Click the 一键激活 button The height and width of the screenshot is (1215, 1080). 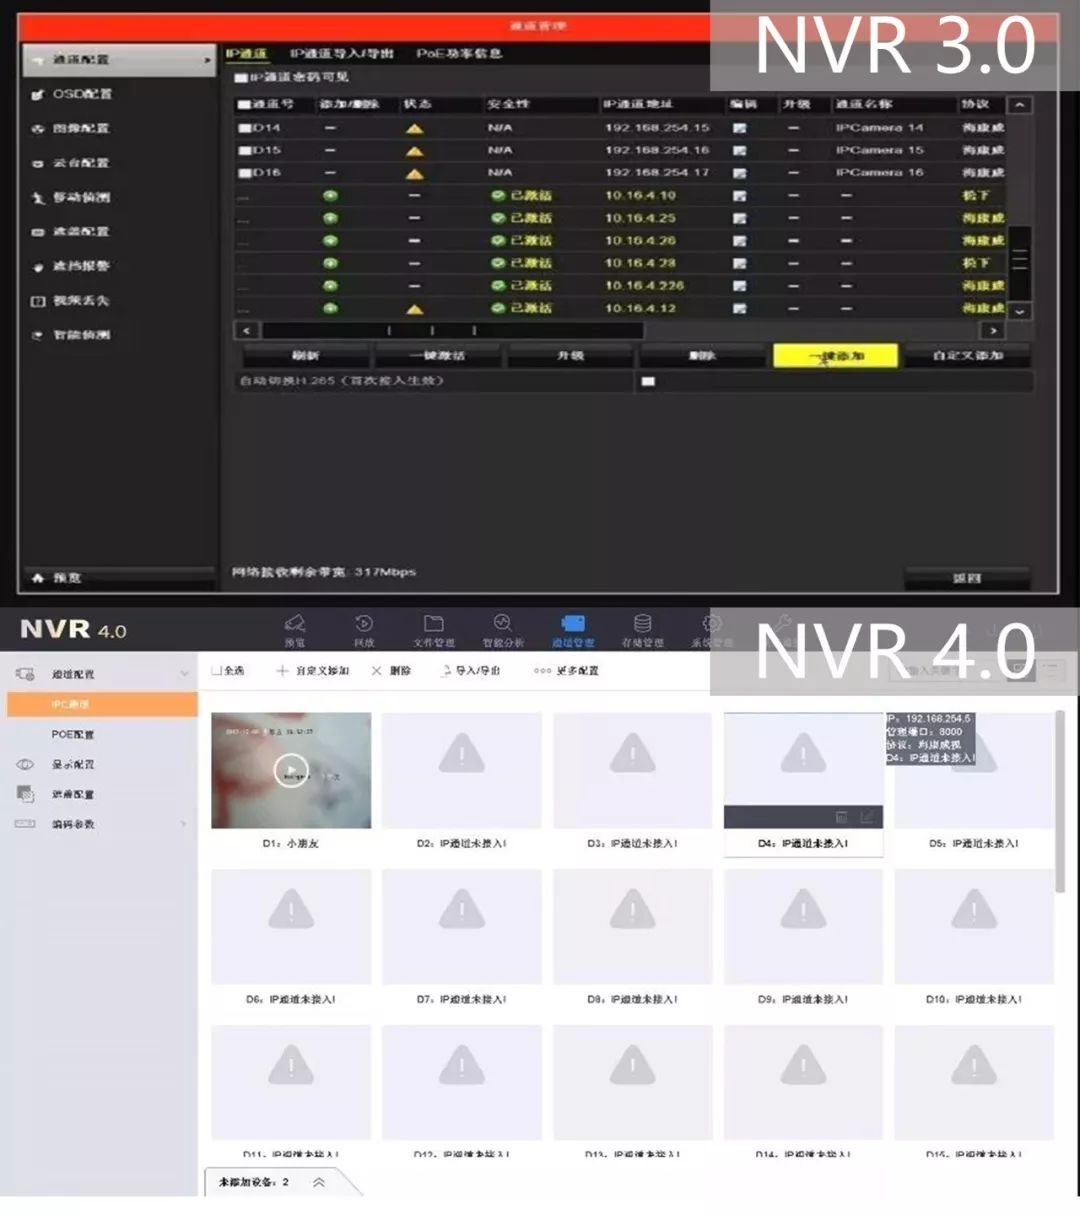pyautogui.click(x=438, y=356)
